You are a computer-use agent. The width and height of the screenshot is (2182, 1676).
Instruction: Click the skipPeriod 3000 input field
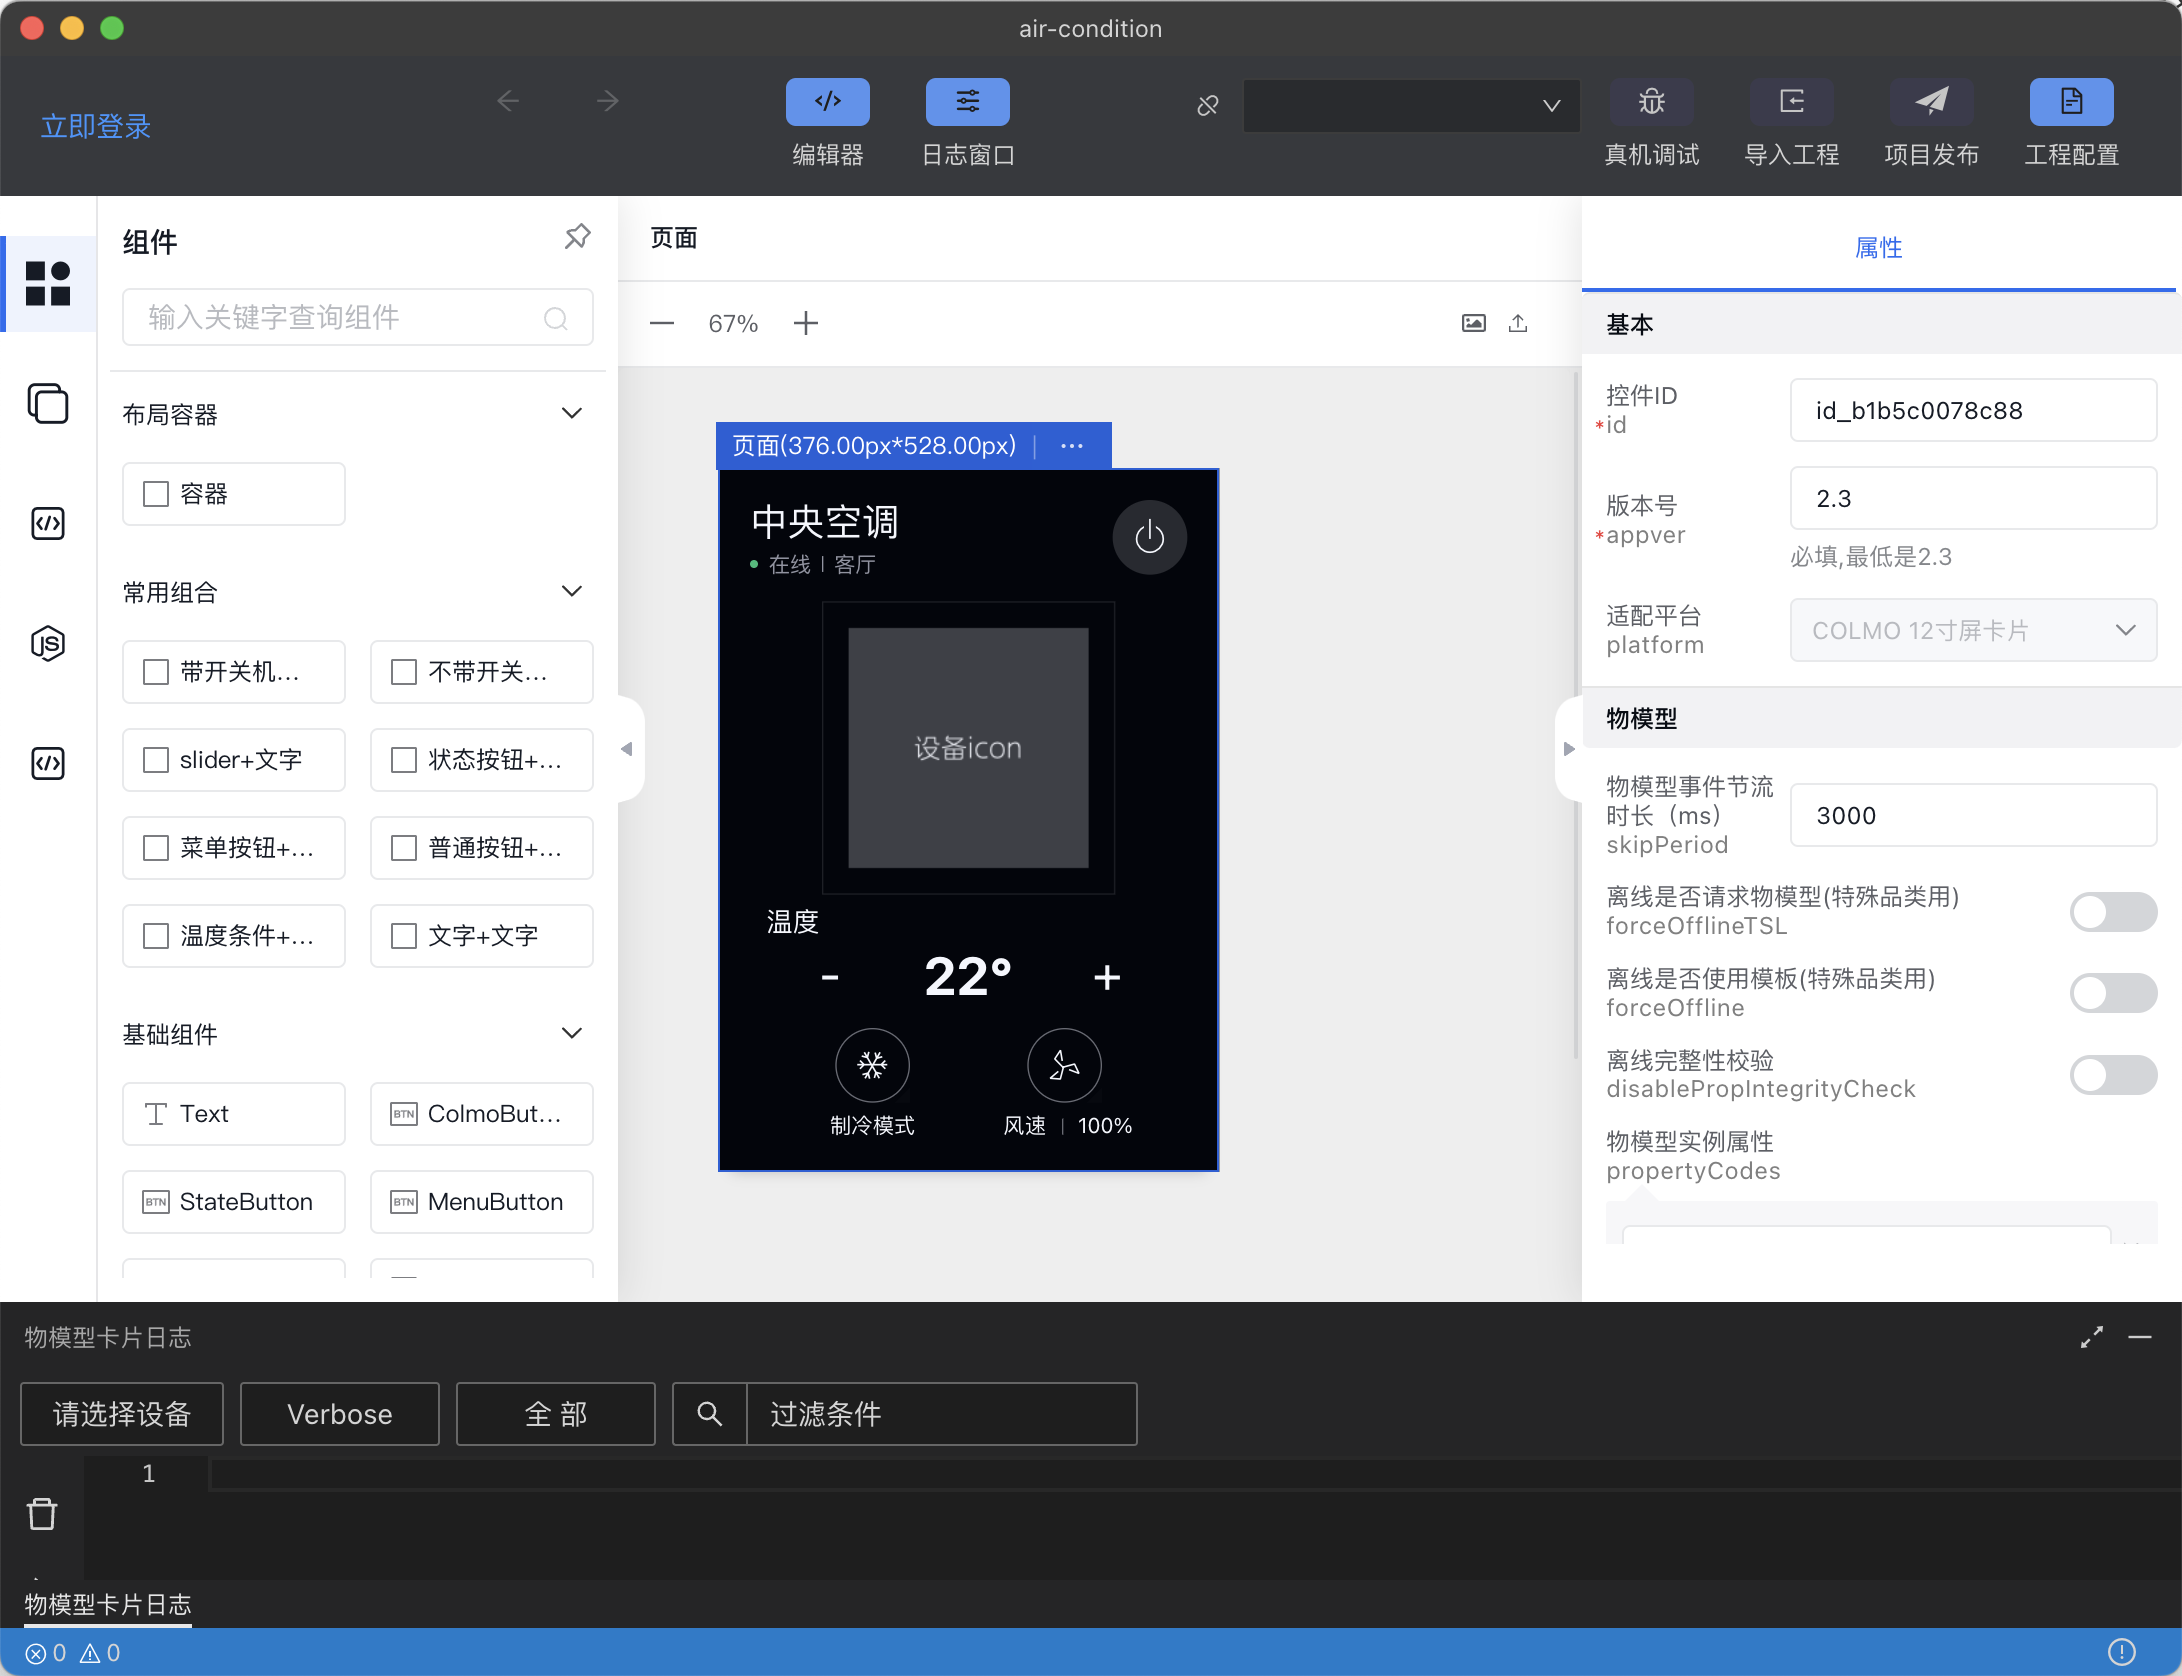coord(1973,815)
